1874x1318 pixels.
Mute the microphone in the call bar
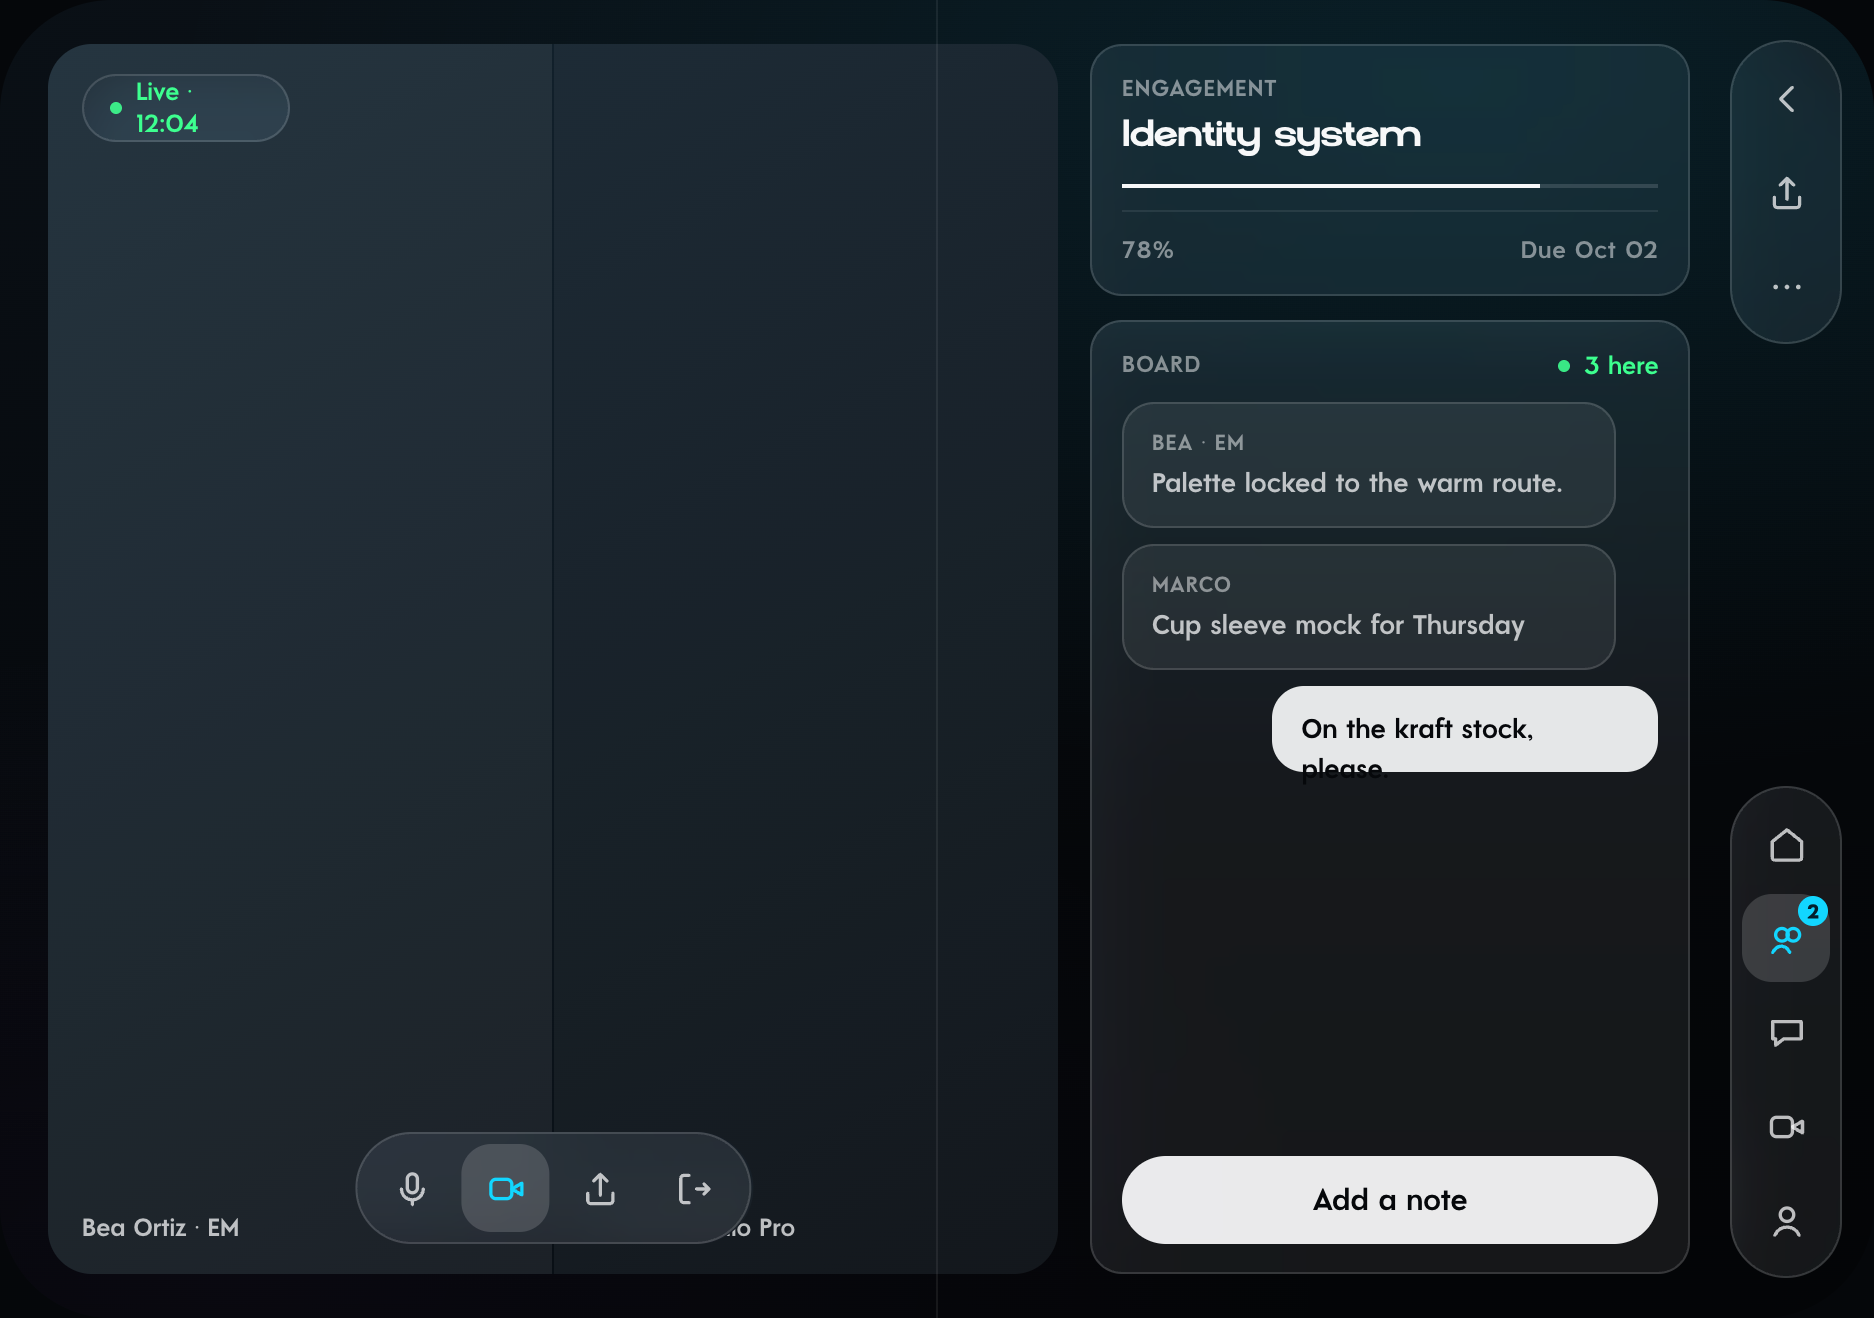pyautogui.click(x=412, y=1188)
